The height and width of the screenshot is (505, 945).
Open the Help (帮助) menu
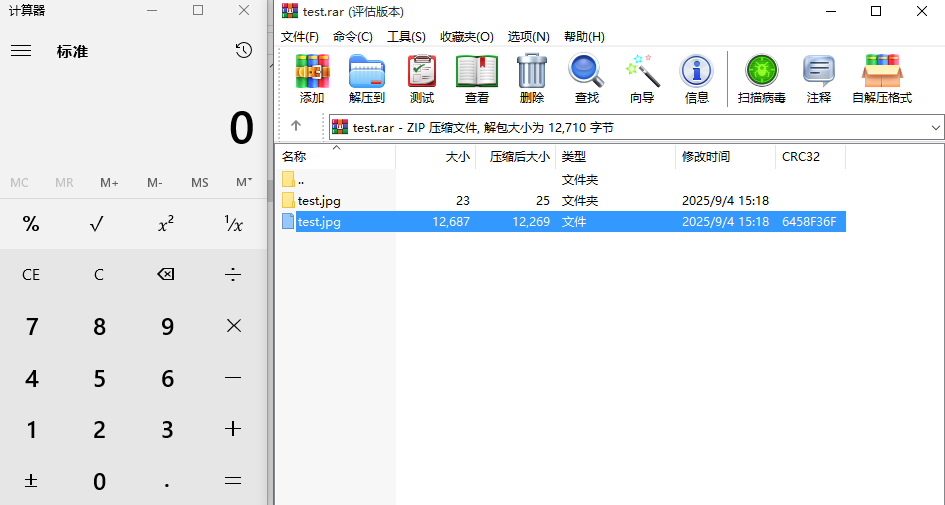584,37
